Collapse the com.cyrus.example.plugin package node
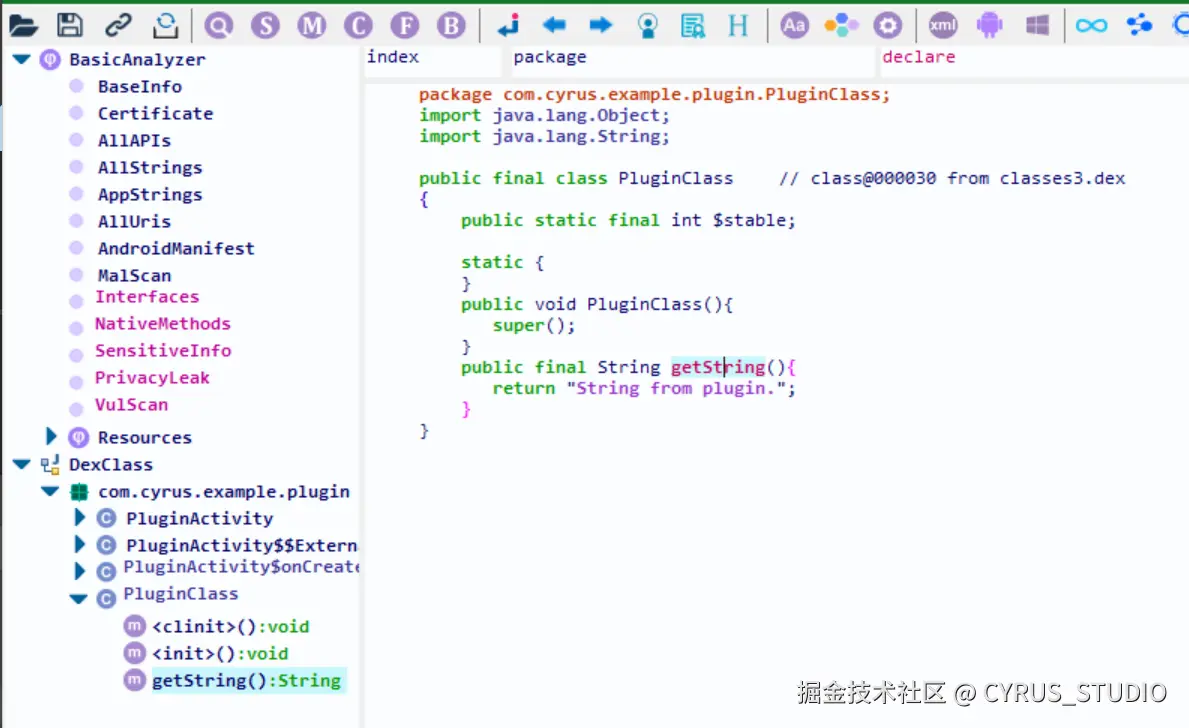This screenshot has width=1189, height=728. tap(50, 491)
